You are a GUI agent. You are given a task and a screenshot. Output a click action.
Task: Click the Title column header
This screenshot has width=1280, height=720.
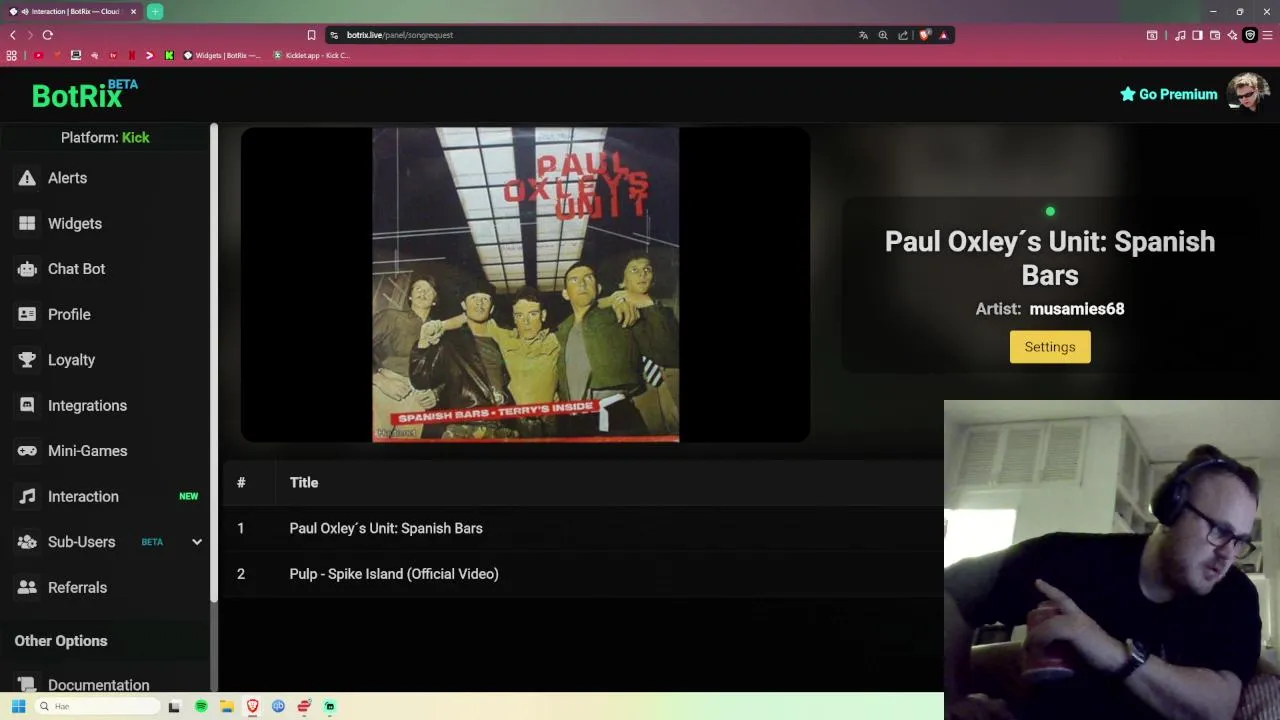pyautogui.click(x=304, y=483)
